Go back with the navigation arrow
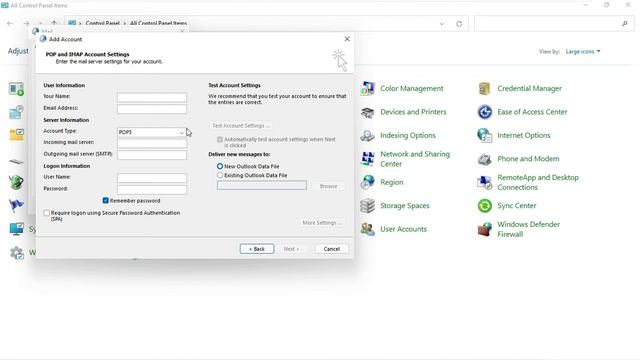 tap(10, 24)
